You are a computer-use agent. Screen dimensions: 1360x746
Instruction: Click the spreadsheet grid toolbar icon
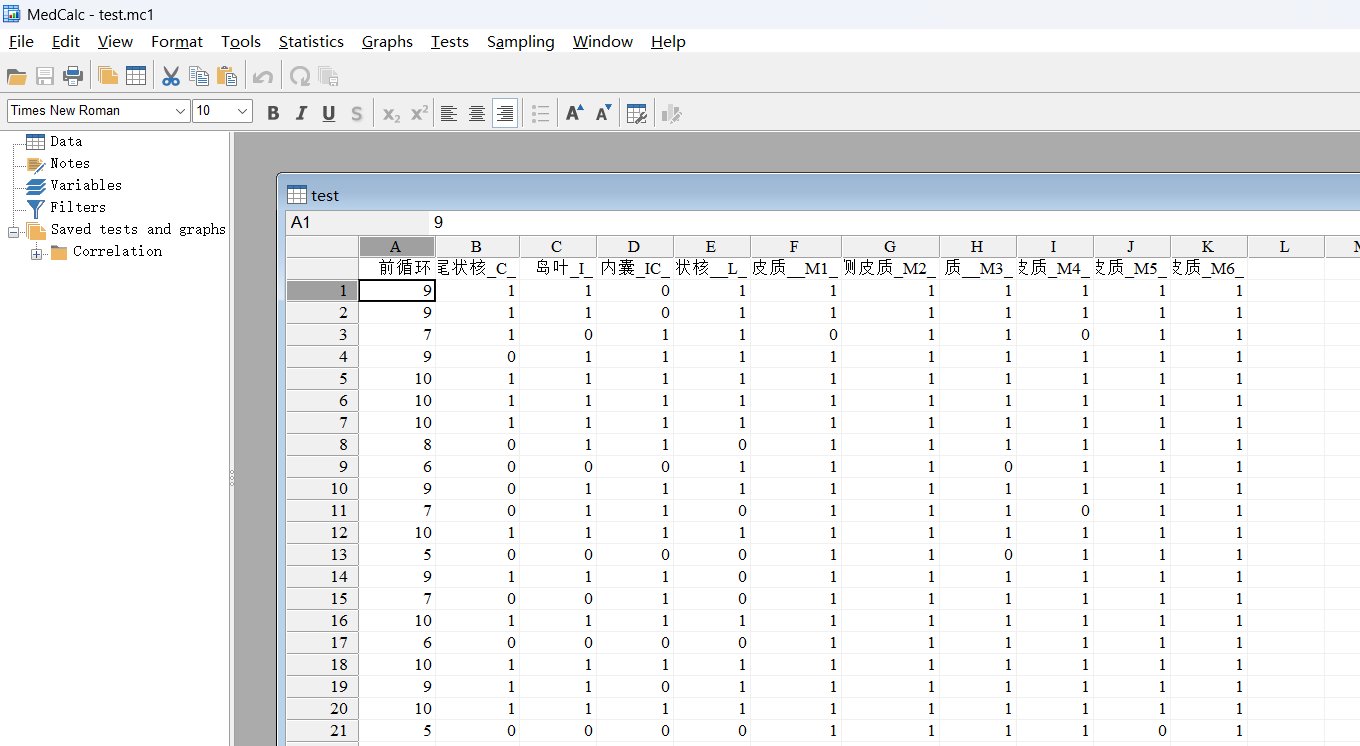point(136,76)
